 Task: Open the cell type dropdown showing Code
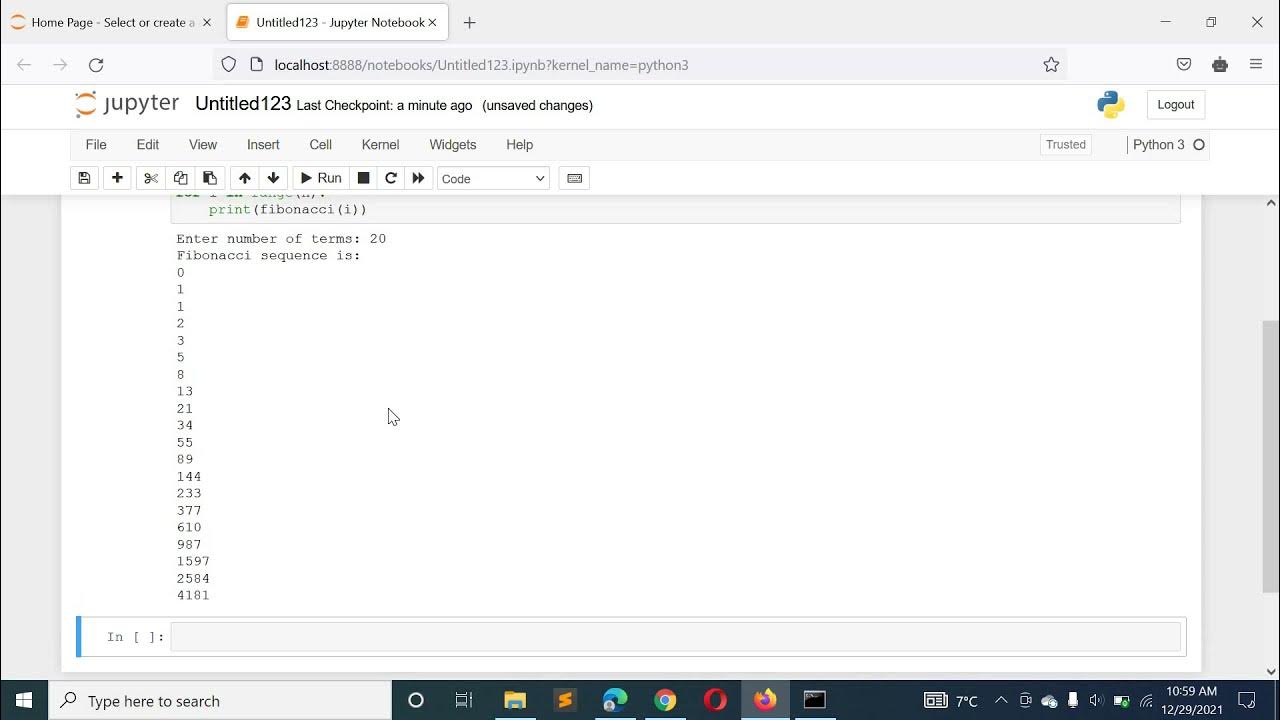[x=494, y=178]
